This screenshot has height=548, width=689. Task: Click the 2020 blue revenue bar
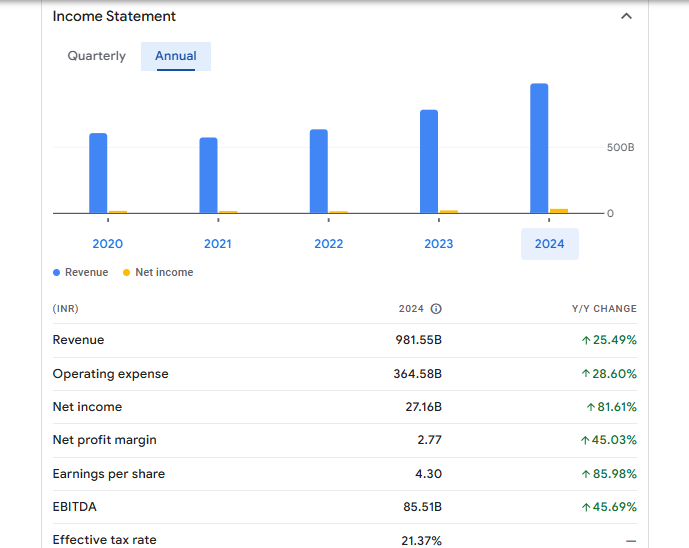[98, 173]
